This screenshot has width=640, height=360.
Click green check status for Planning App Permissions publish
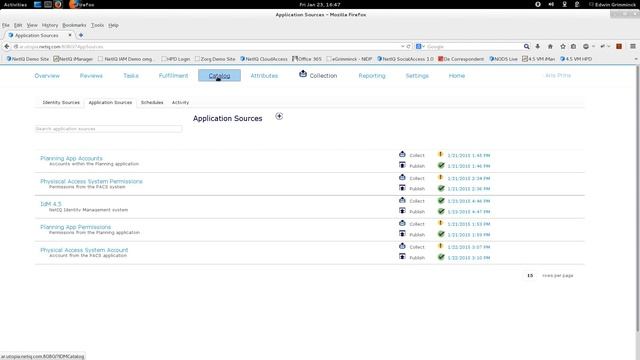click(x=441, y=234)
